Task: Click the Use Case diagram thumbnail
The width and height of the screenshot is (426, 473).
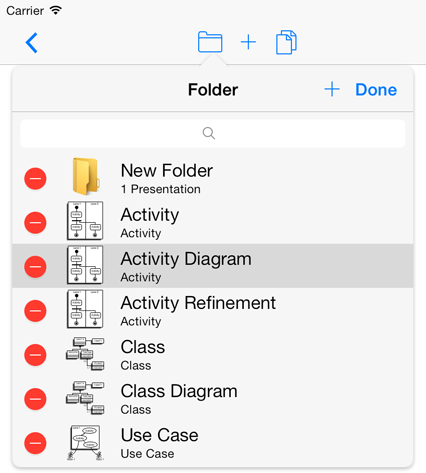Action: [85, 442]
